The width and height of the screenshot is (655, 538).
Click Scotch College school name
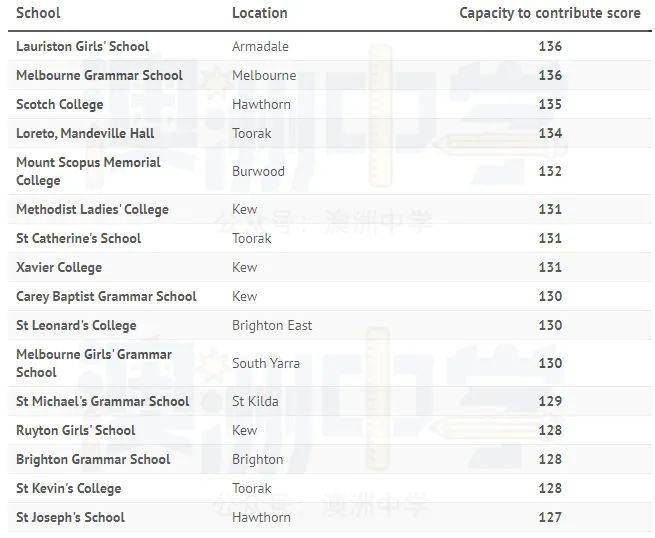coord(60,104)
